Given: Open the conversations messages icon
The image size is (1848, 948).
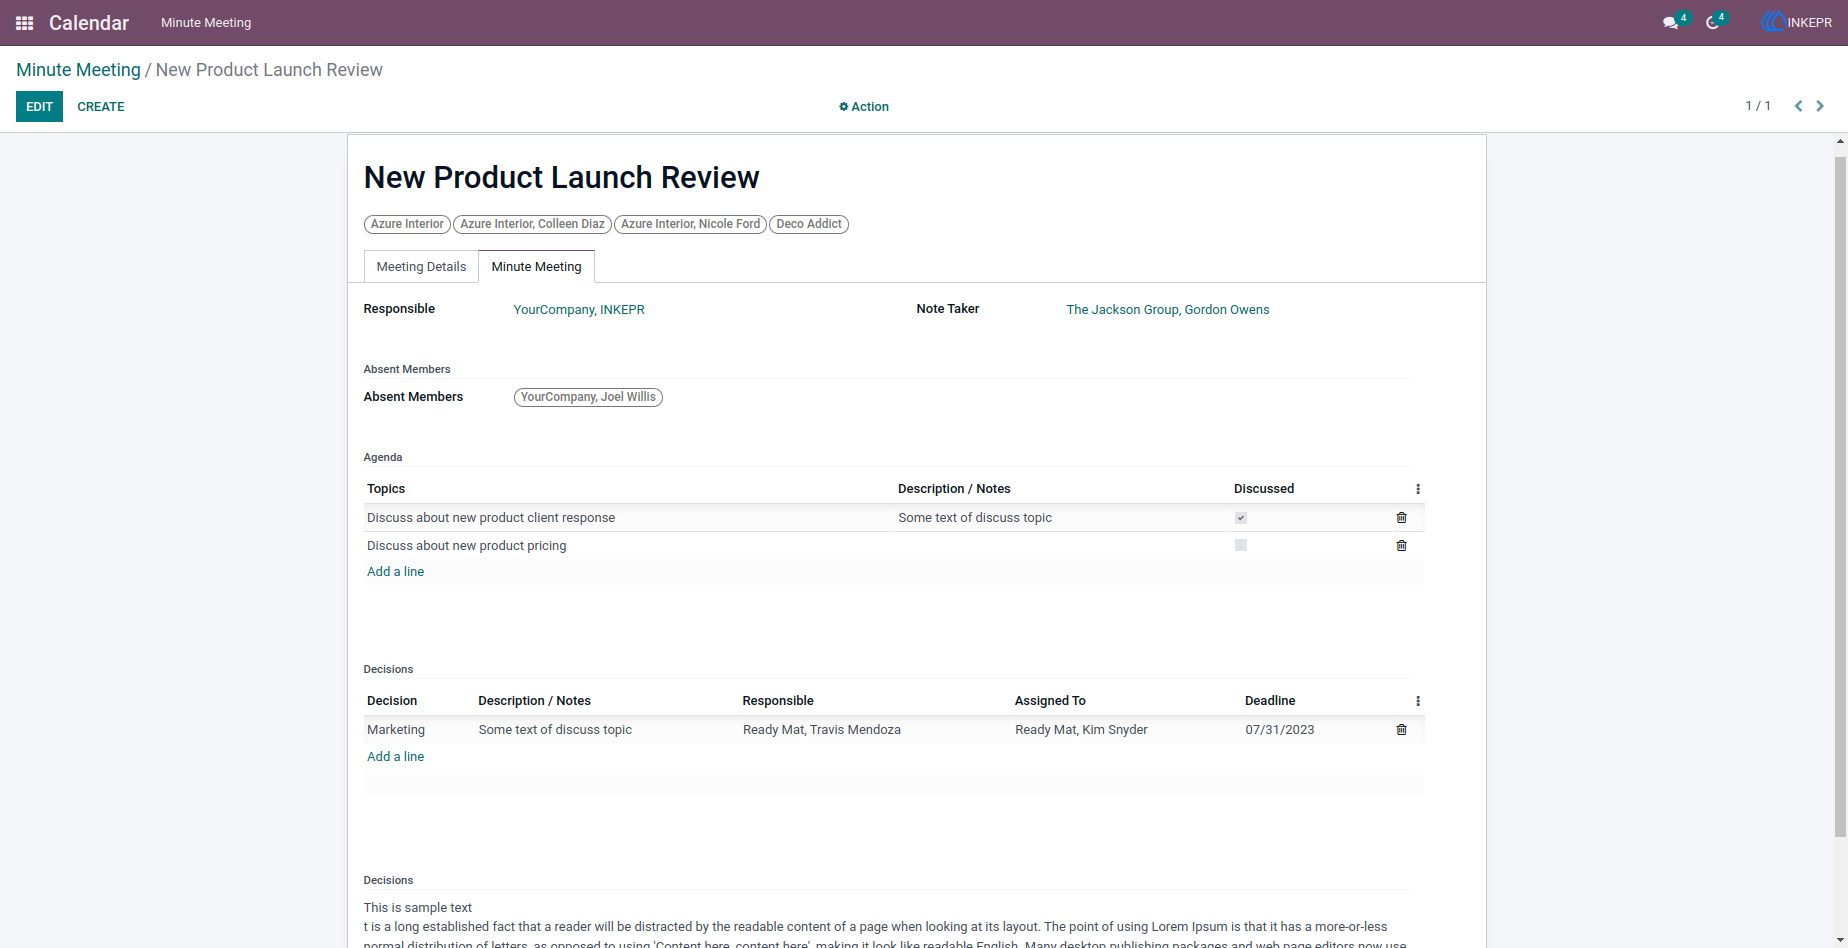Looking at the screenshot, I should click(x=1670, y=23).
